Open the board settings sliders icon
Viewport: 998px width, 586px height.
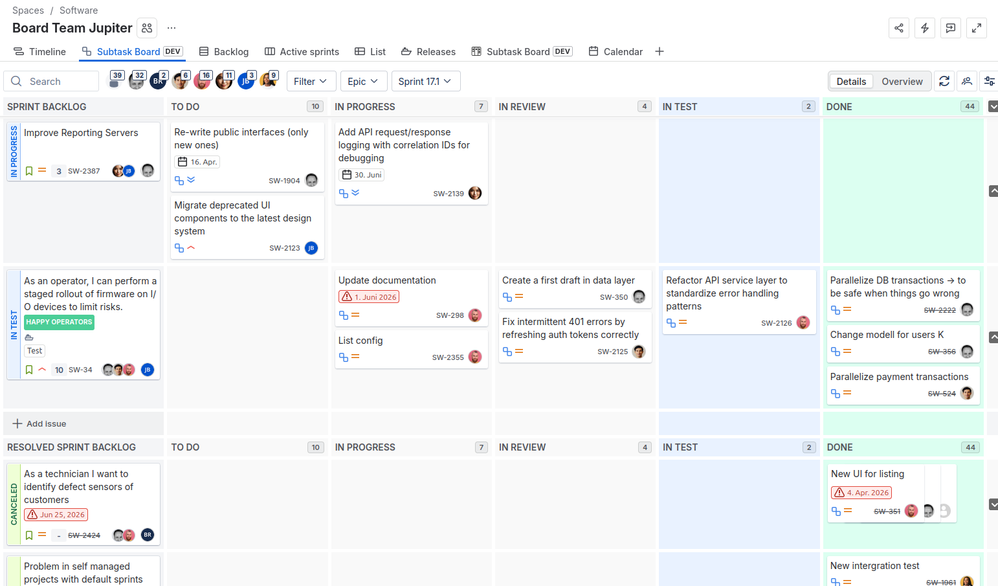[989, 81]
